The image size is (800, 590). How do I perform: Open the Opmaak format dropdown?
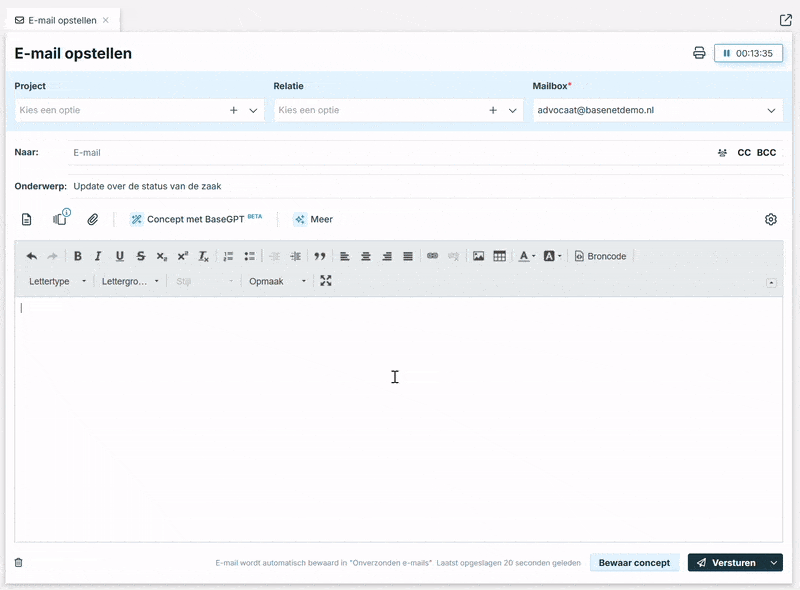(277, 281)
